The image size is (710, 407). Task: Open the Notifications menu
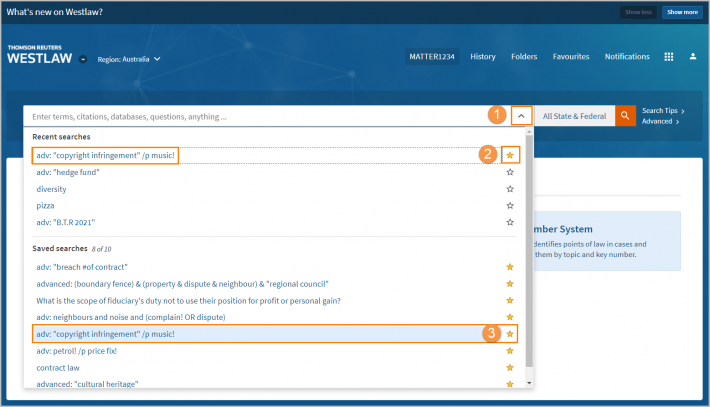627,57
